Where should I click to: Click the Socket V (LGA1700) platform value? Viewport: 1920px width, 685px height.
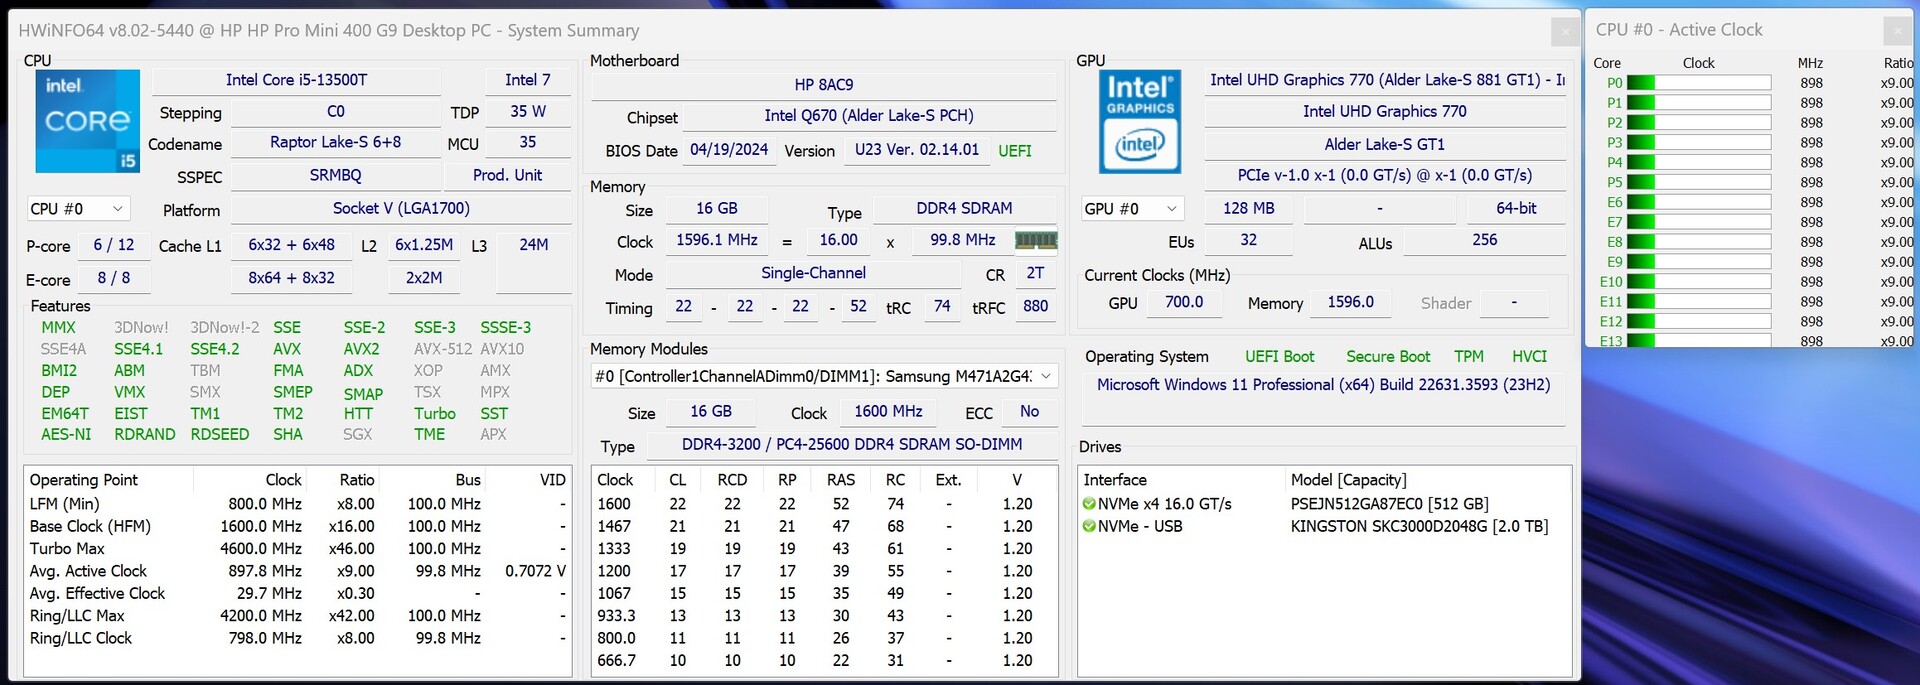coord(401,208)
